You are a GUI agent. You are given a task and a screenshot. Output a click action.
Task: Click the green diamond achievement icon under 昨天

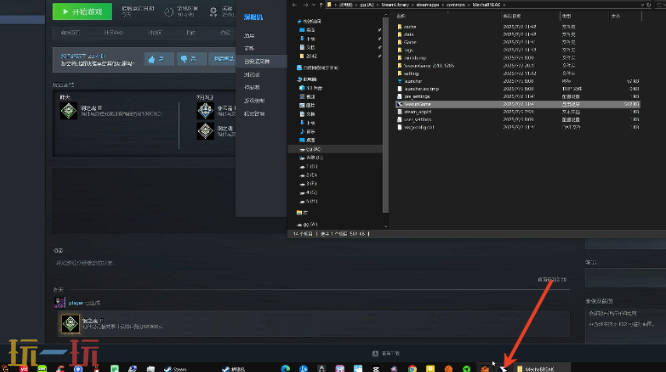68,111
